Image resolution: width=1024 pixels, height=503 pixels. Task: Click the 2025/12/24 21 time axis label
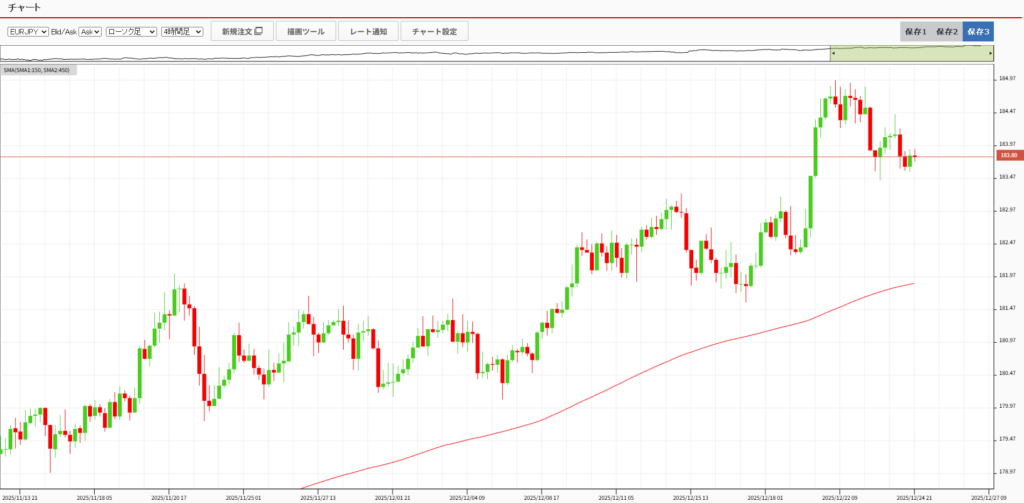pos(915,495)
